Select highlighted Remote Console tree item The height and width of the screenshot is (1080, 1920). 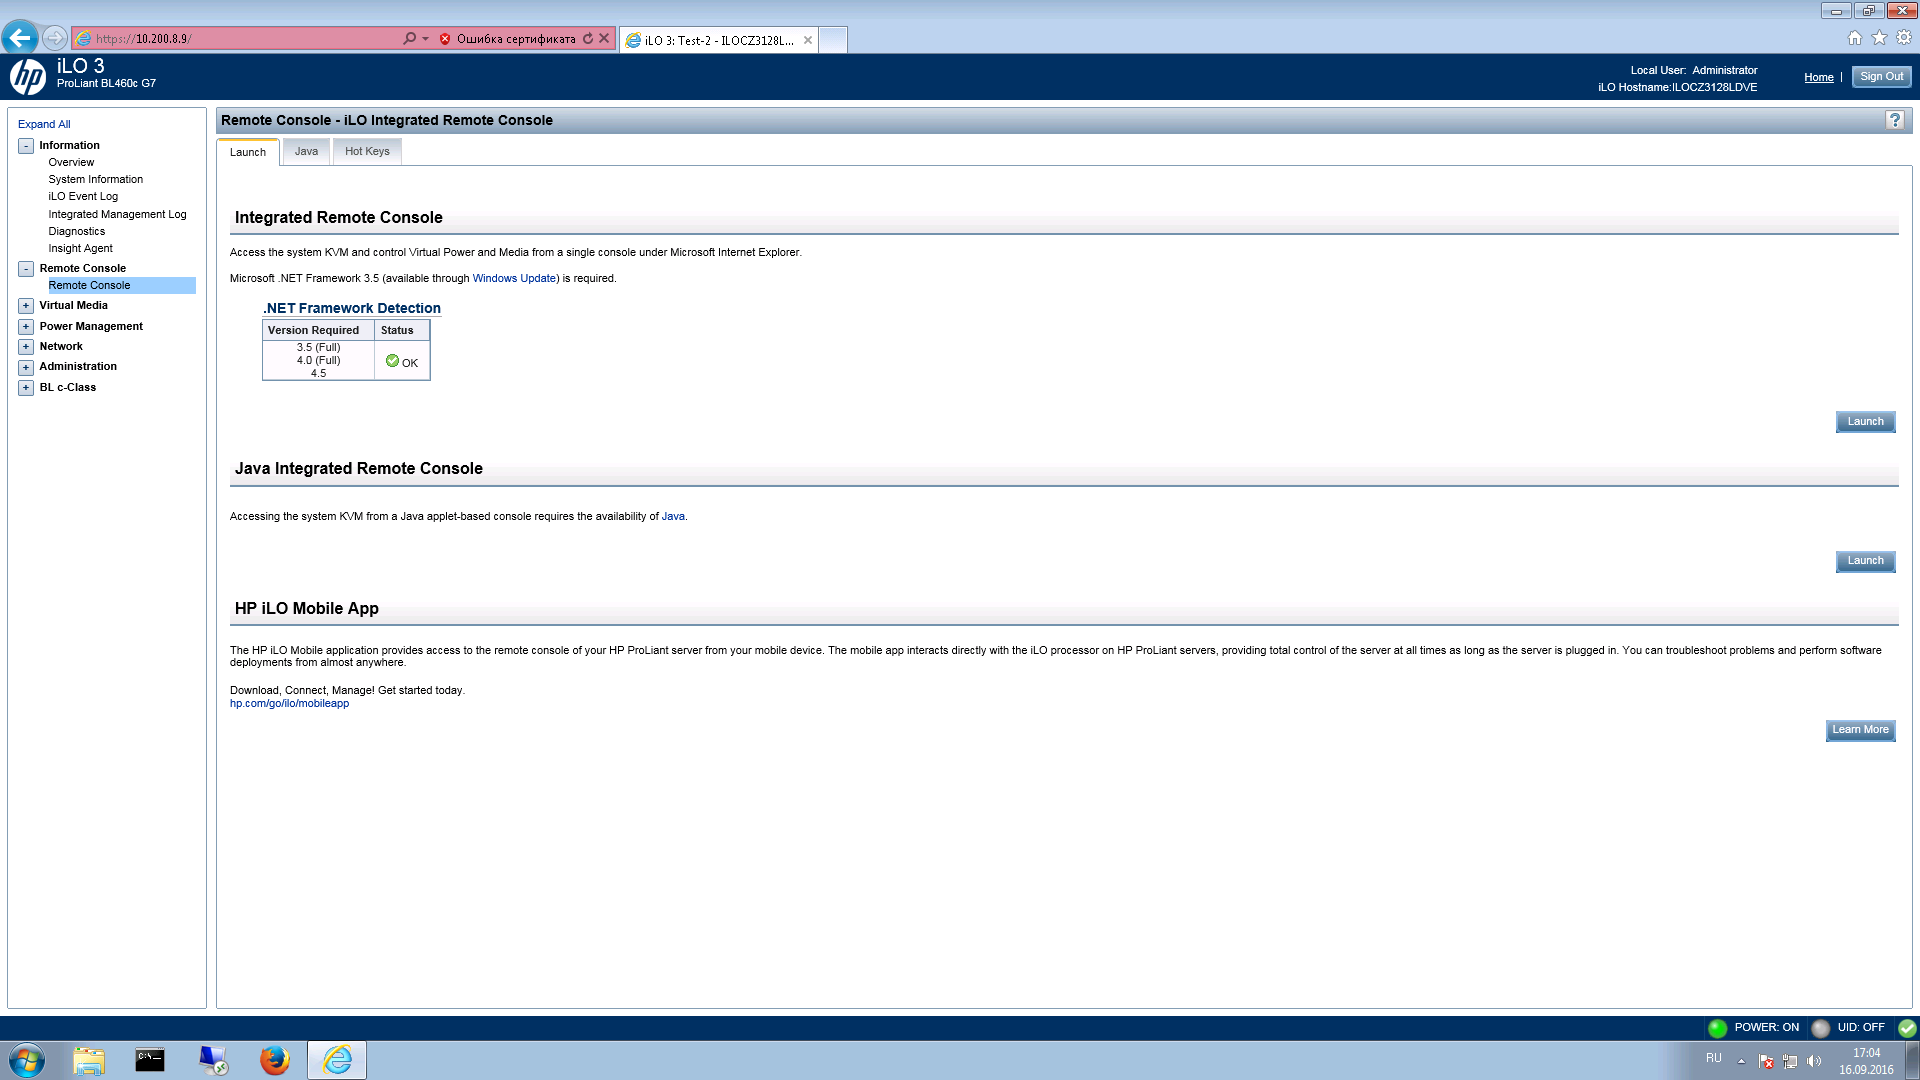pyautogui.click(x=121, y=285)
